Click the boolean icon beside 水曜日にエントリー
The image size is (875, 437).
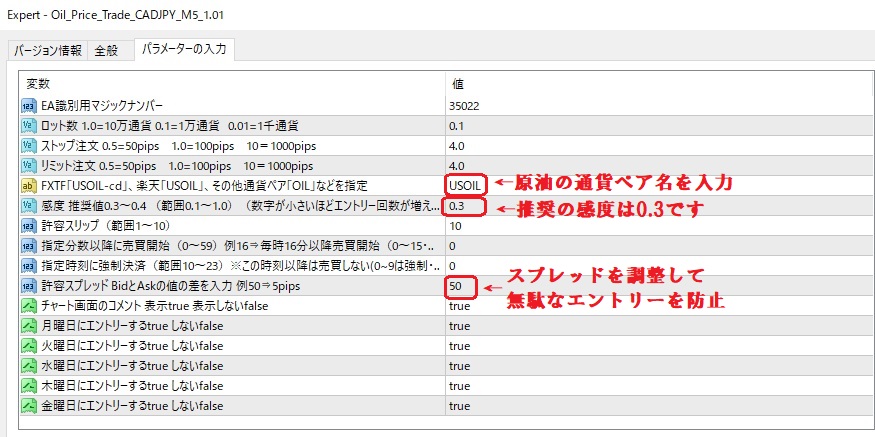(x=28, y=366)
